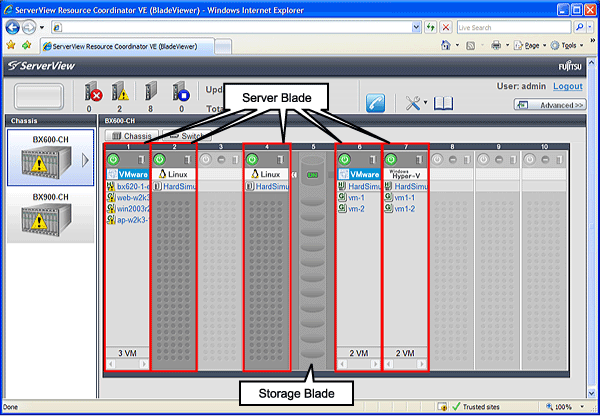Screen dimensions: 600x416
Task: Select the BX900-CH chassis thumbnail
Action: (x=51, y=214)
